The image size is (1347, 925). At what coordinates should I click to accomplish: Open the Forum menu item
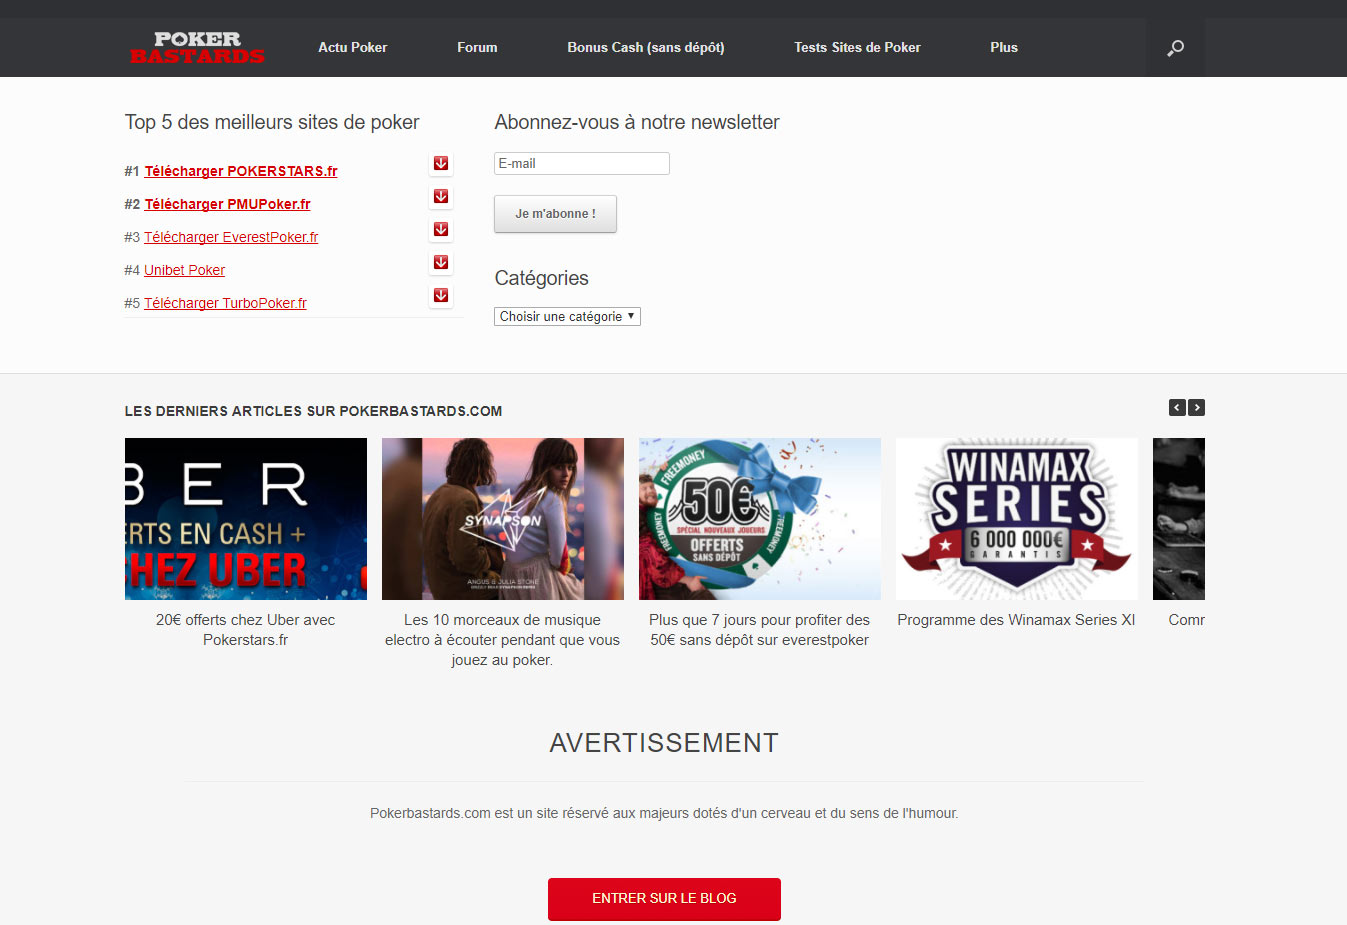(x=477, y=47)
